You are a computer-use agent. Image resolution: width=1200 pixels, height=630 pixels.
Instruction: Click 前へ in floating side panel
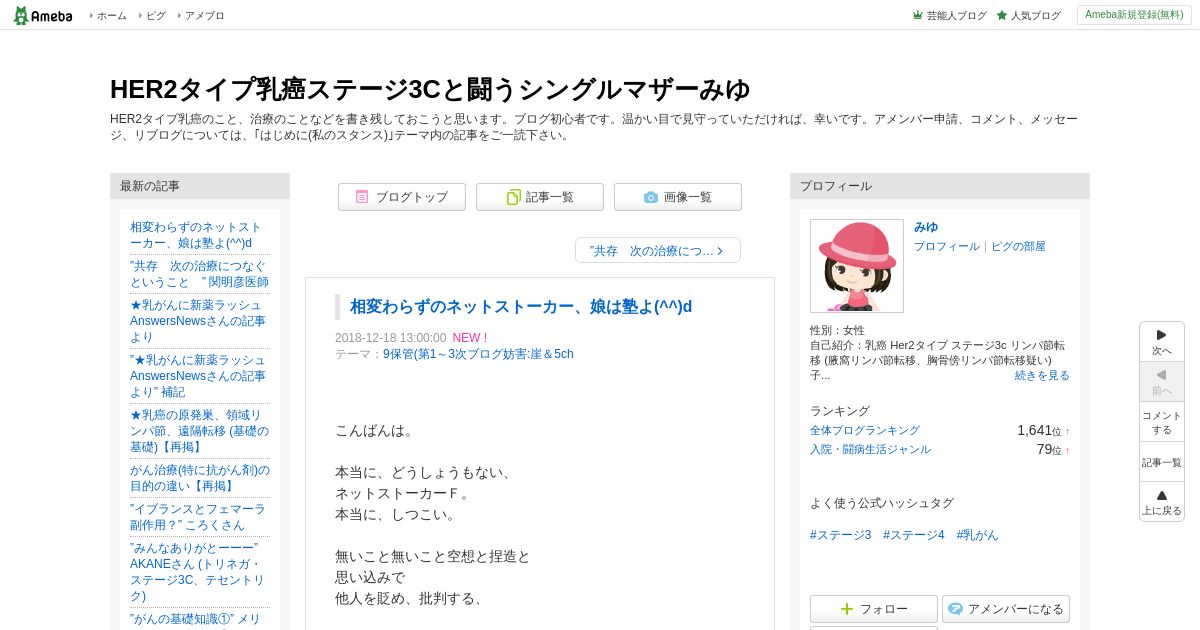[x=1162, y=382]
